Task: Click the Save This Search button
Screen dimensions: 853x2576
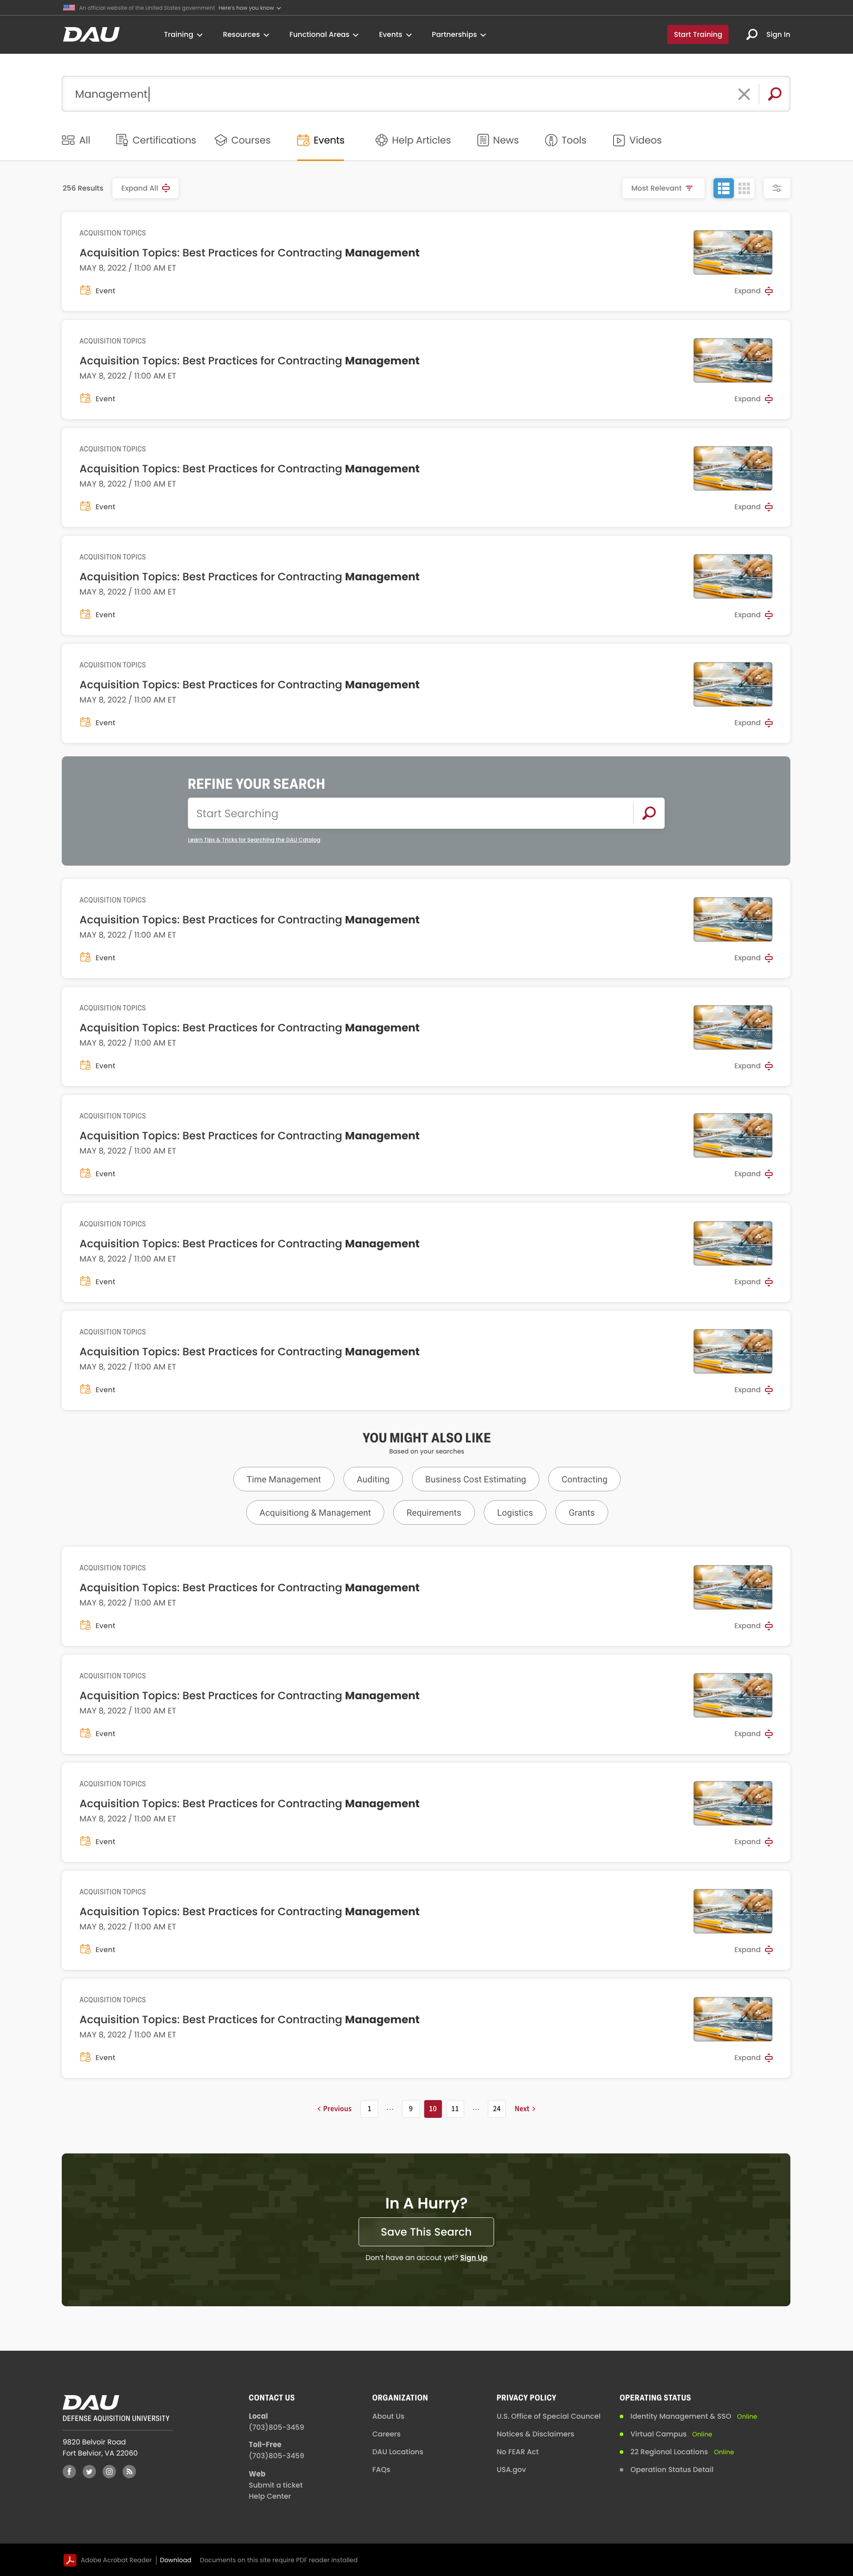Action: click(426, 2231)
